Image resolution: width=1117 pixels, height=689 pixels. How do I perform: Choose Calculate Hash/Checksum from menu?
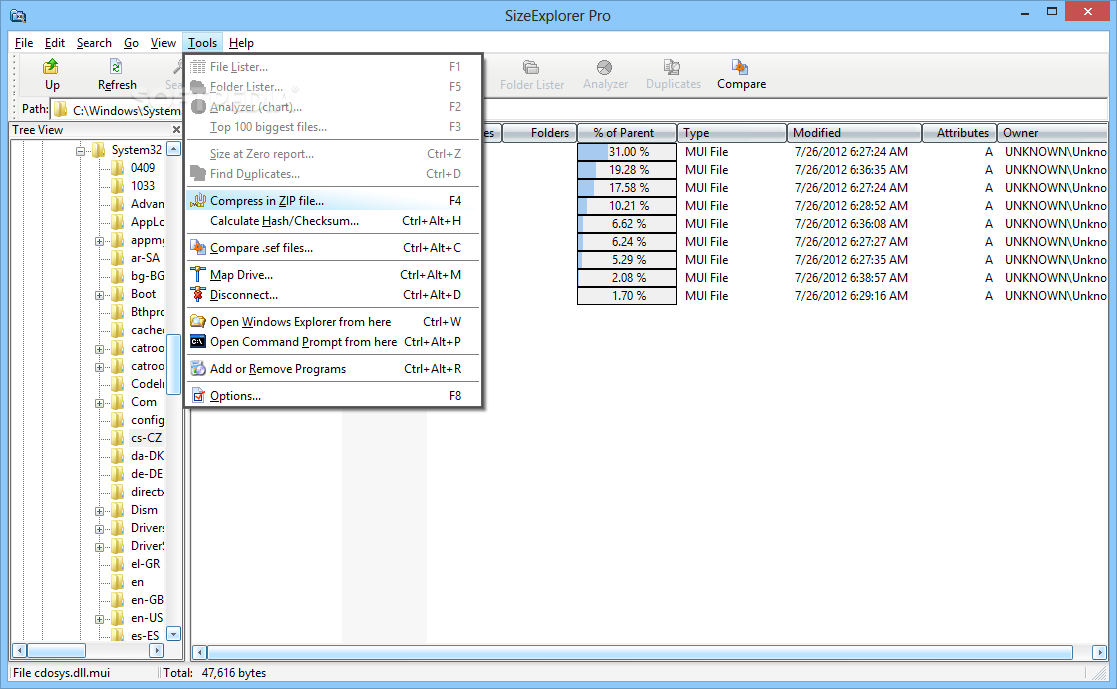[x=333, y=221]
